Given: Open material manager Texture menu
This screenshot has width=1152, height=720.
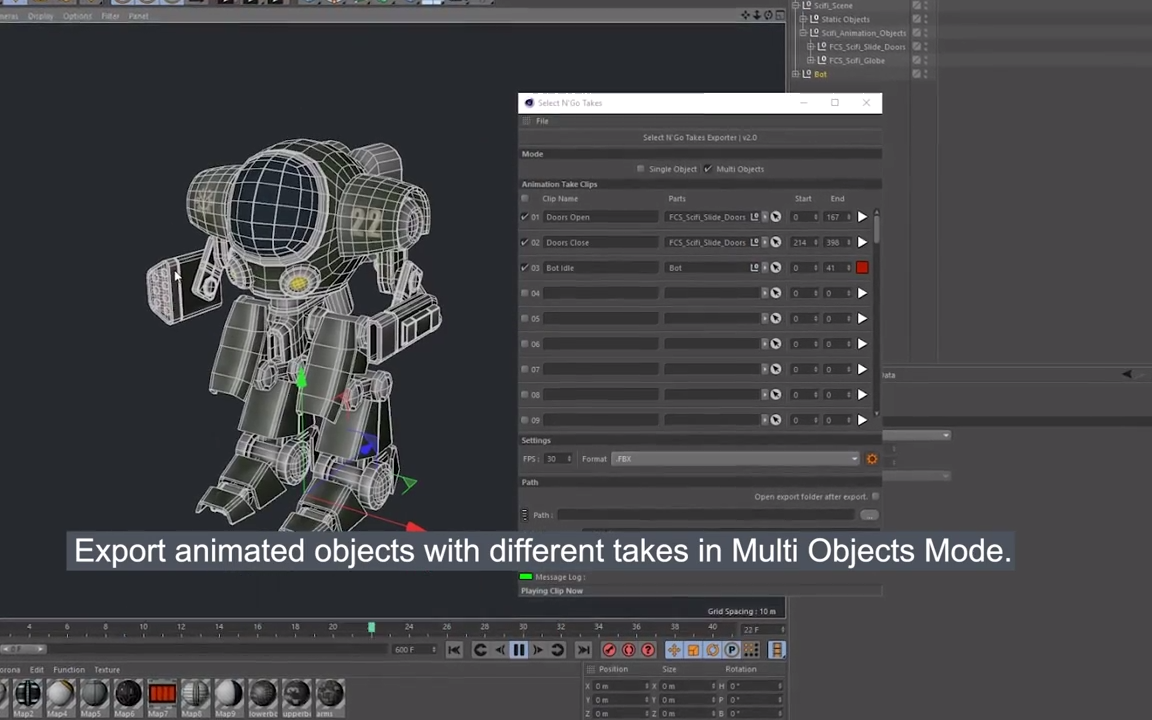Looking at the screenshot, I should pos(107,670).
